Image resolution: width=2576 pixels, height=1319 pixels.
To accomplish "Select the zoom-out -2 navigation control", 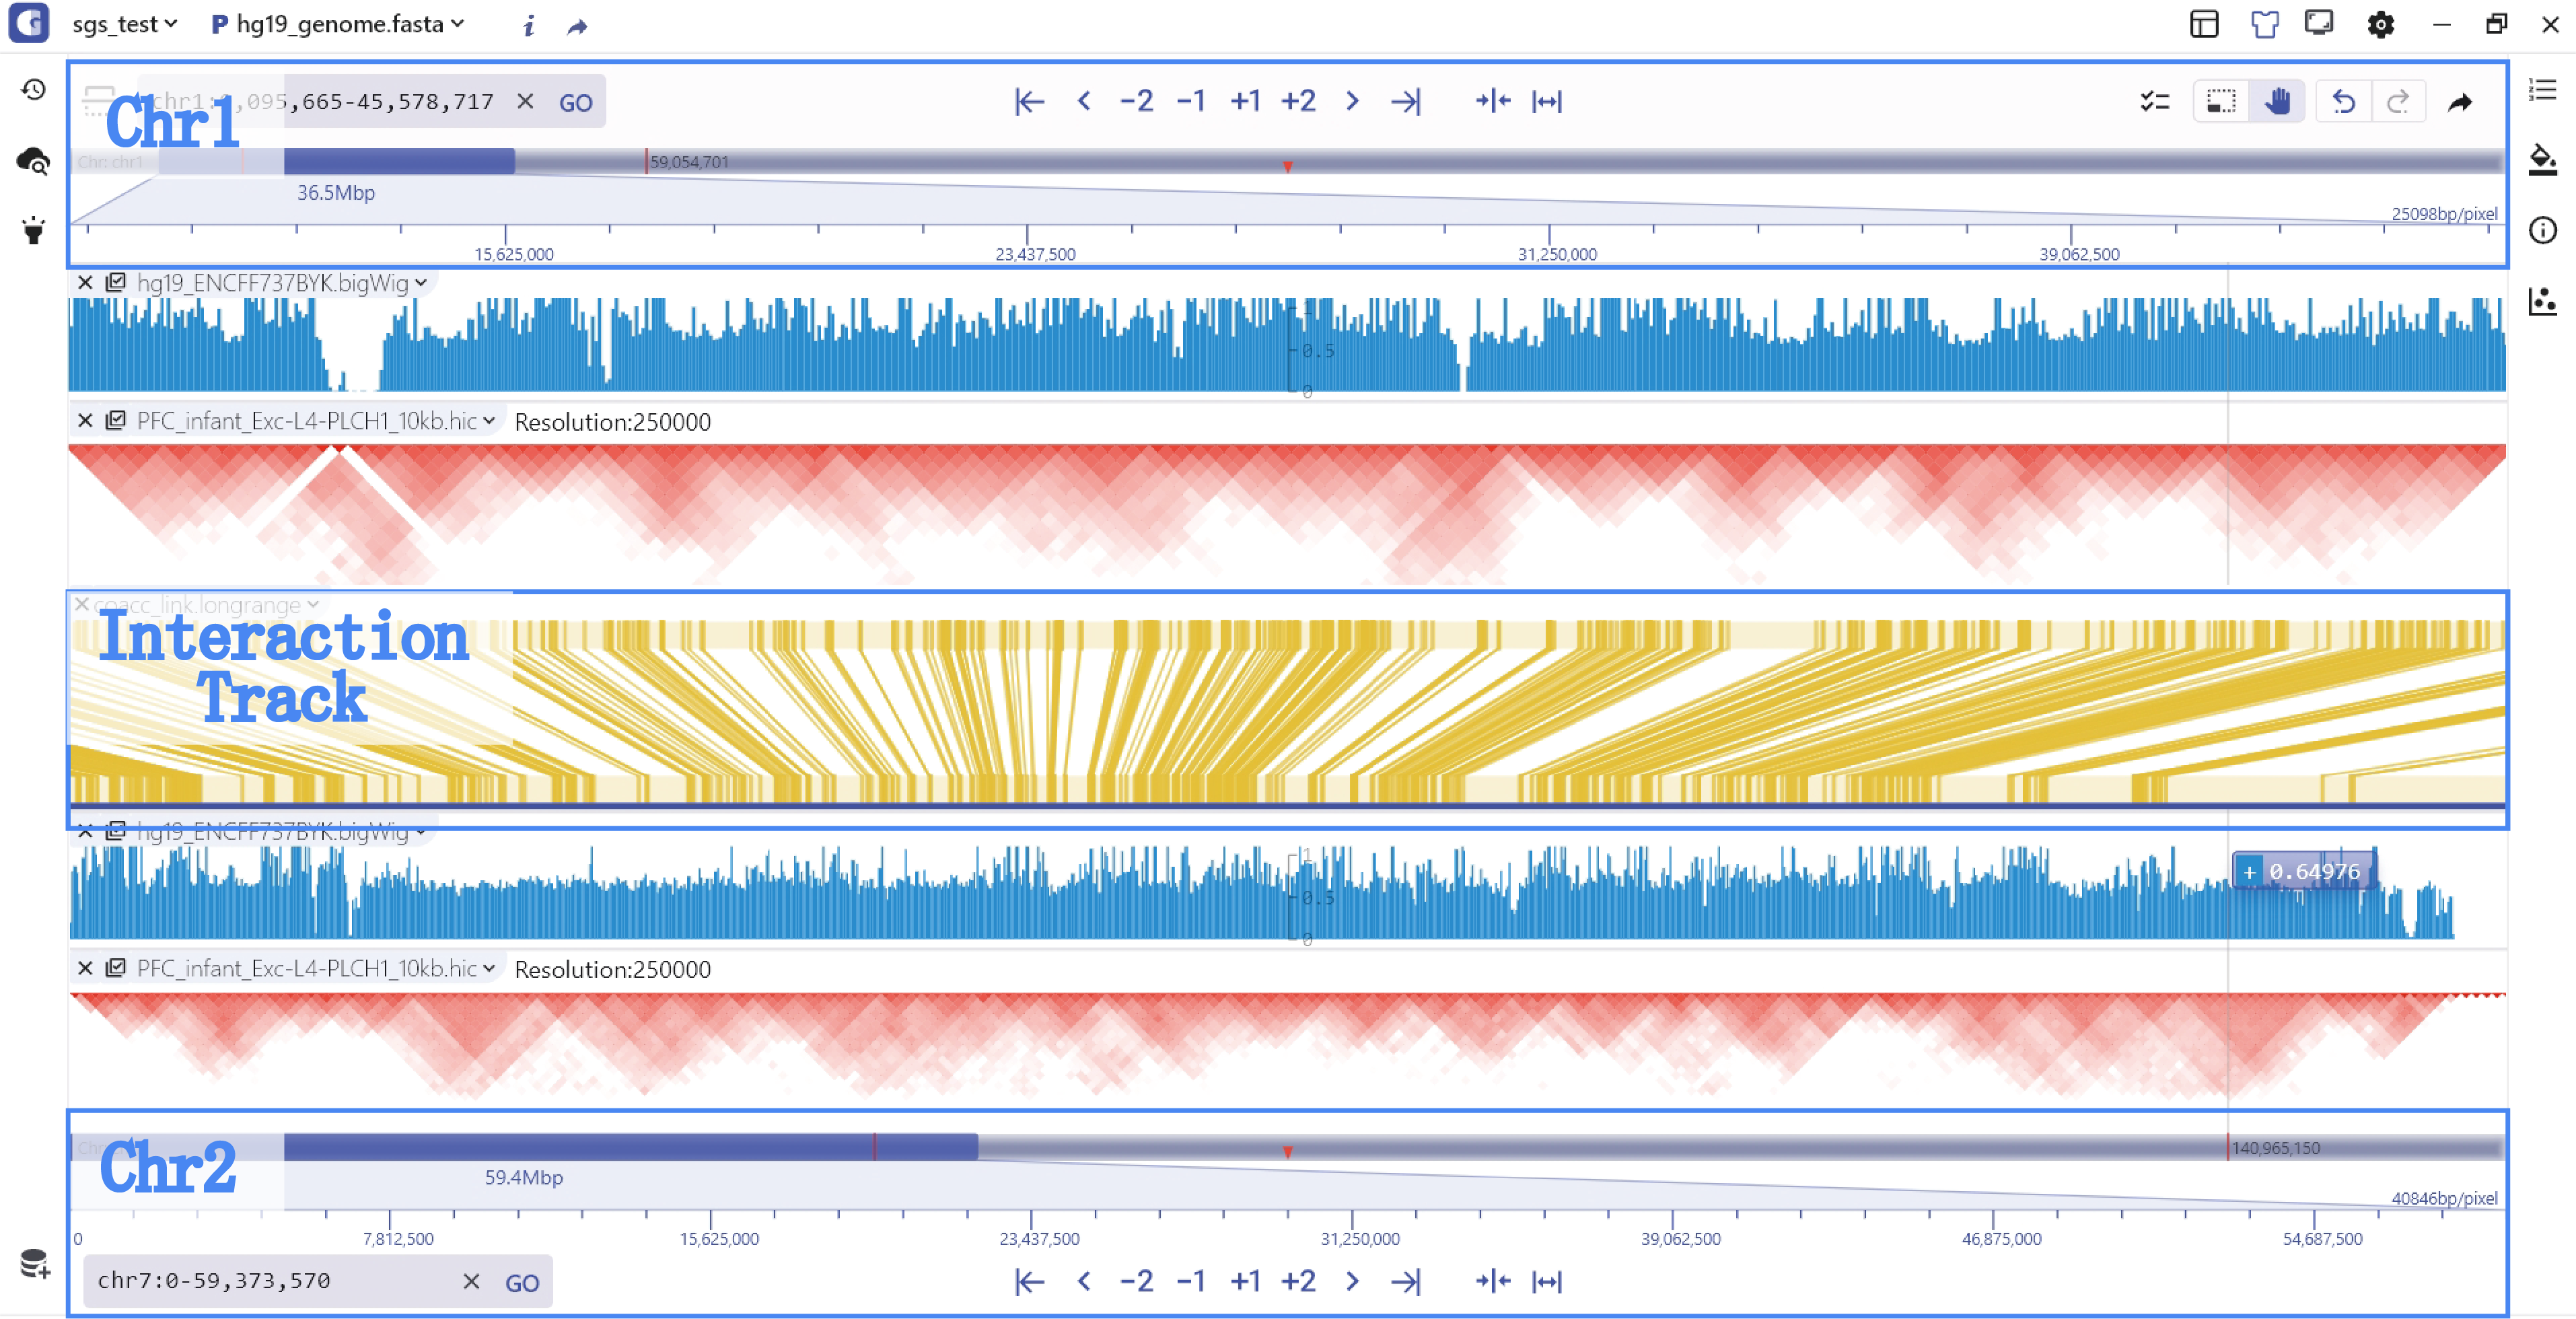I will tap(1137, 101).
